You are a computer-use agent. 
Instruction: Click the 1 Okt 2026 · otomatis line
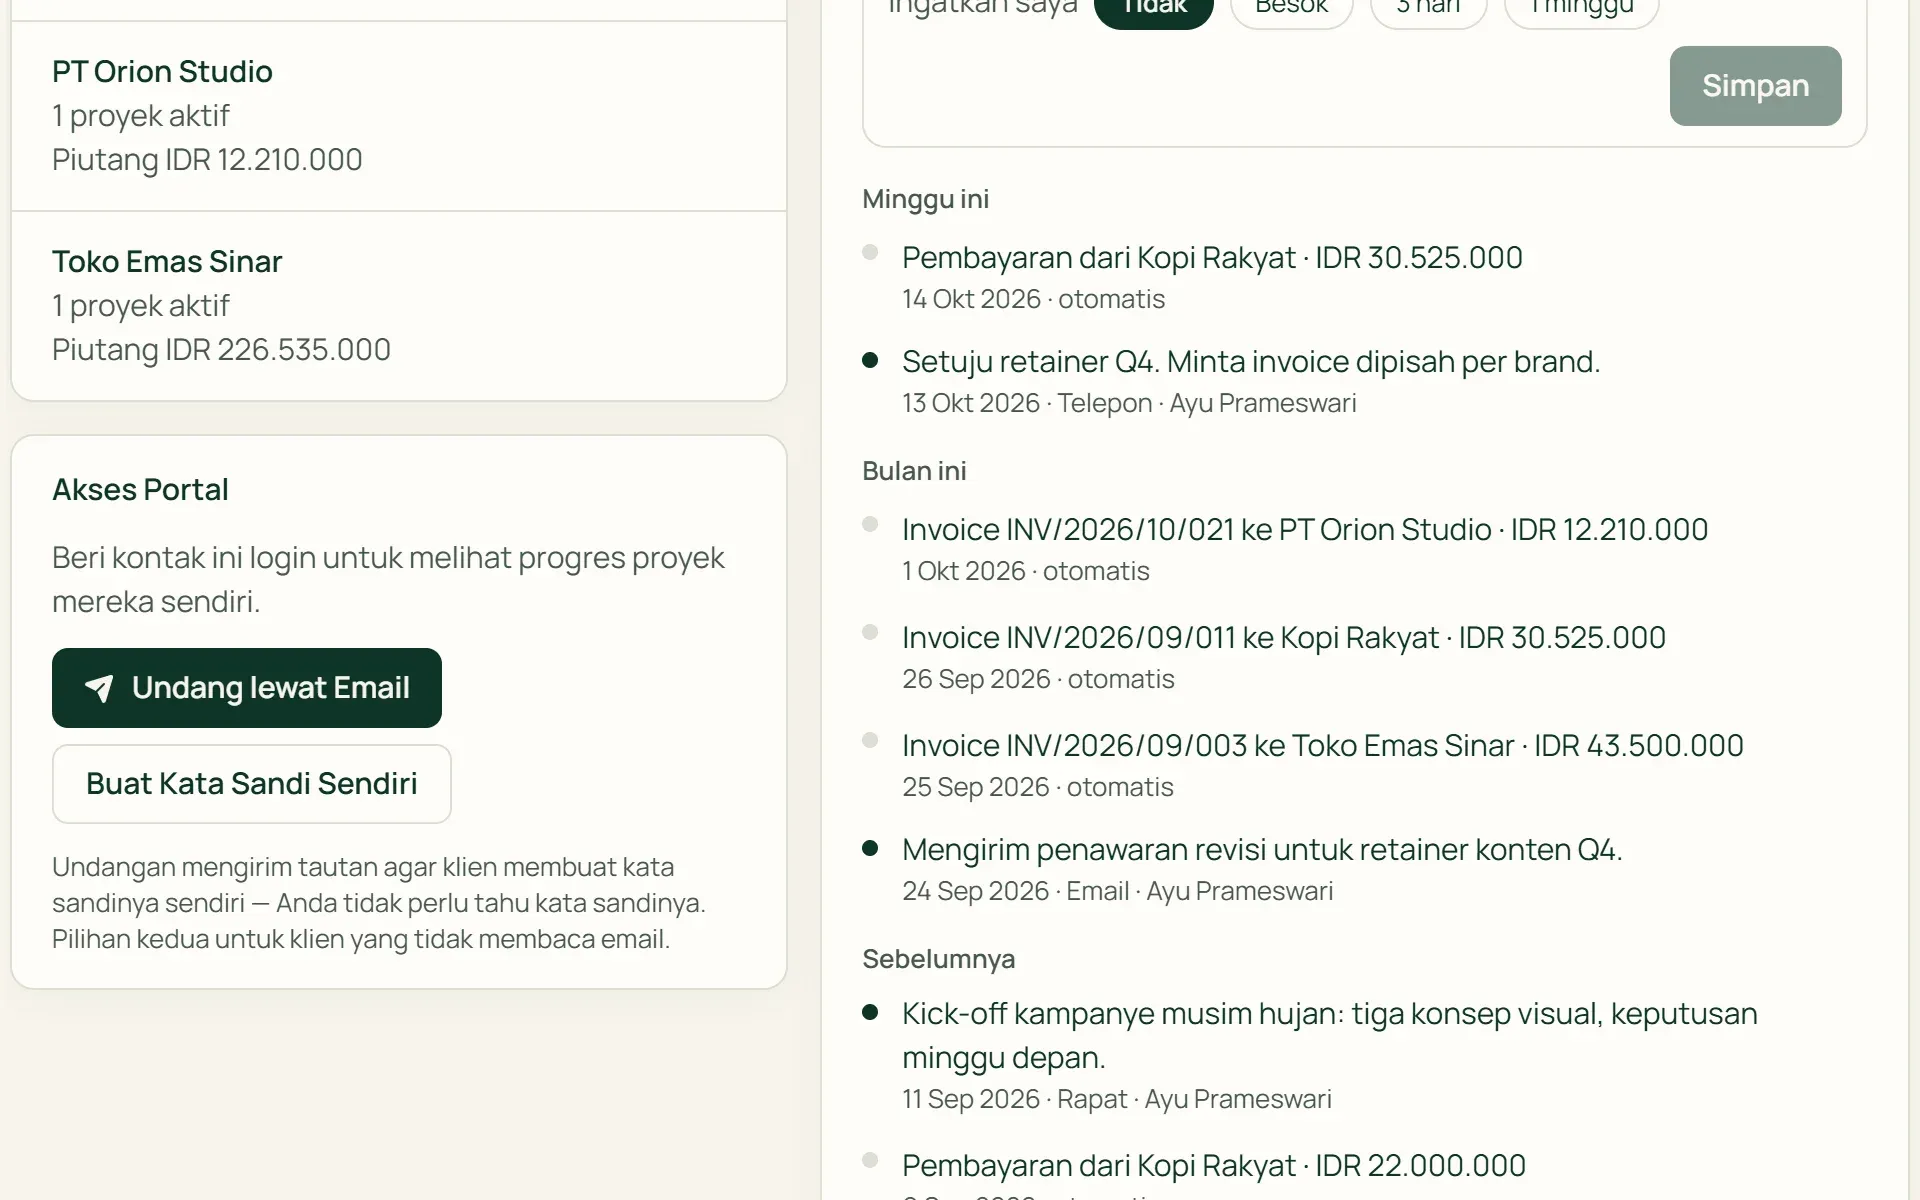1026,571
